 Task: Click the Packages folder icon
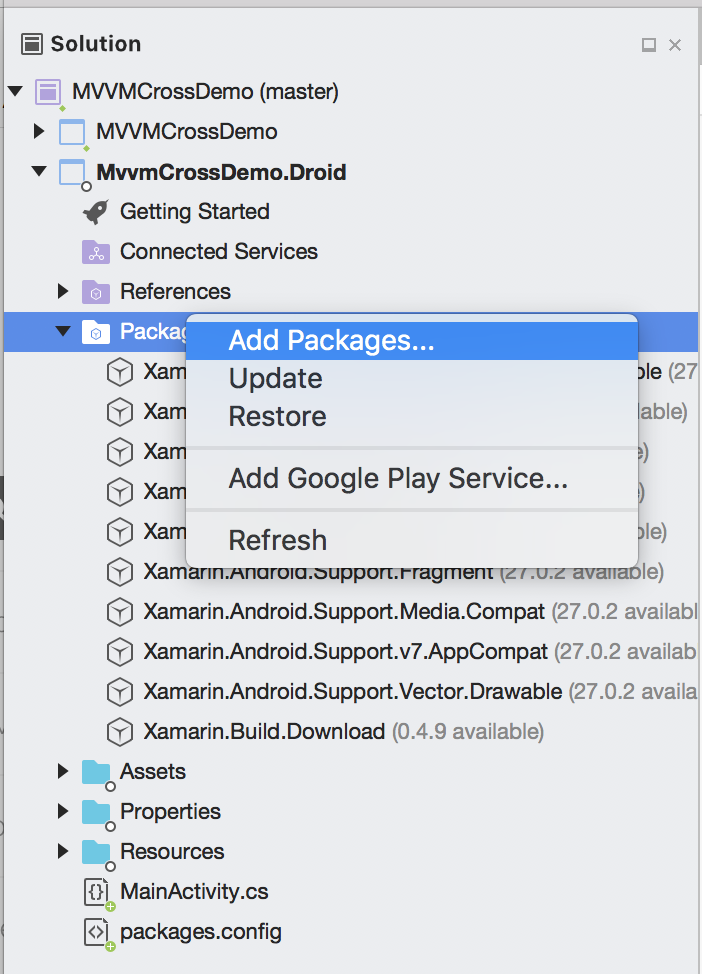95,332
